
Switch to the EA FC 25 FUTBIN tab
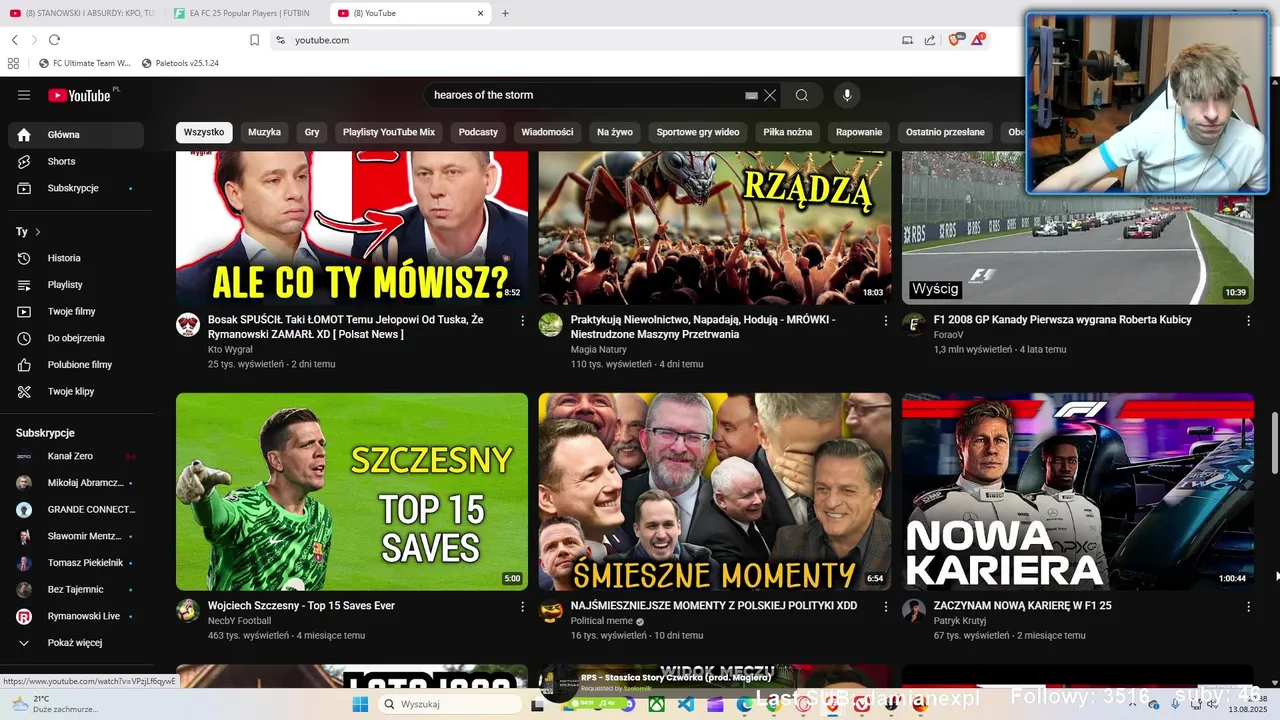244,13
